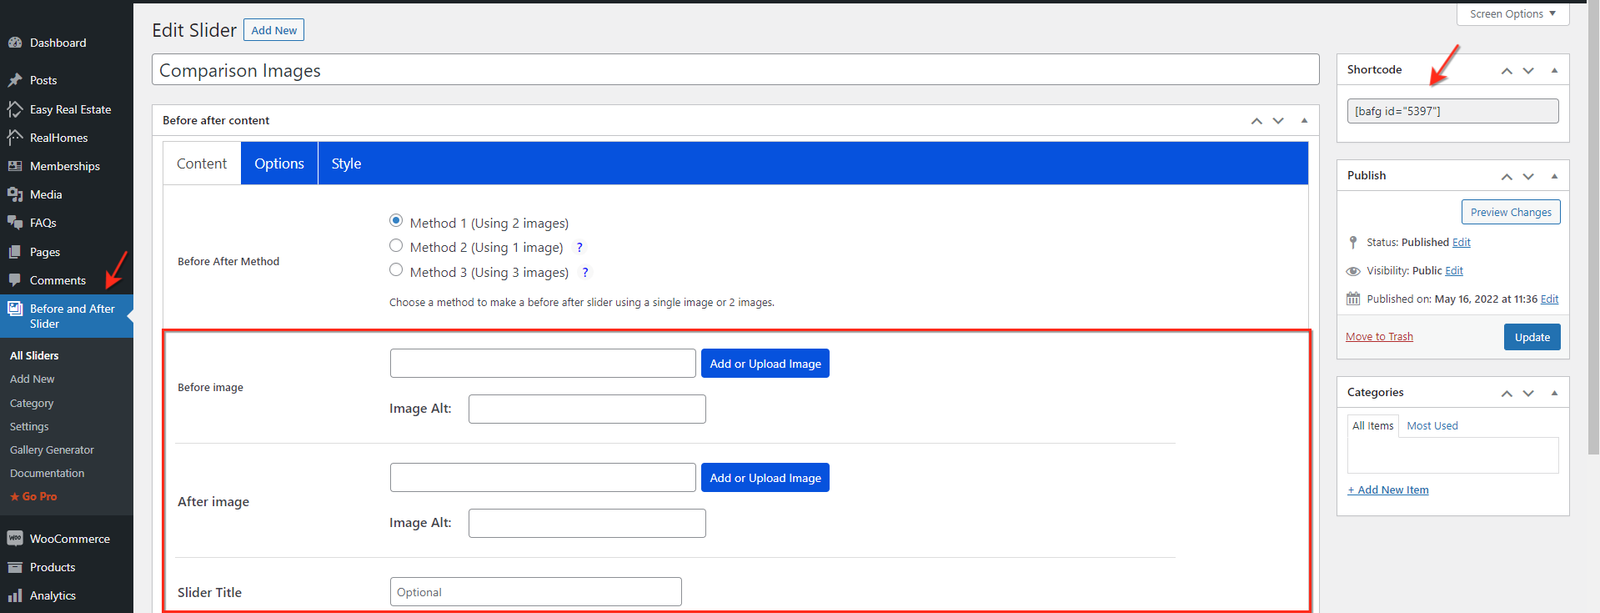Click the Pages sidebar icon

click(15, 252)
